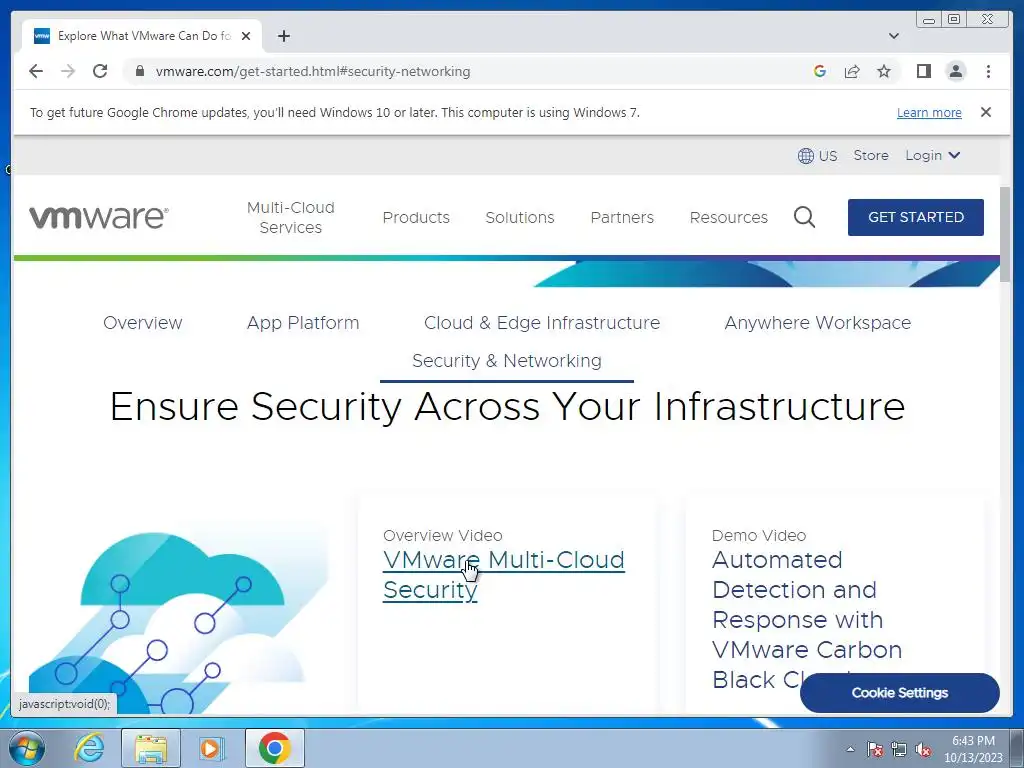Click the volume tray icon
The height and width of the screenshot is (768, 1024).
[x=923, y=749]
